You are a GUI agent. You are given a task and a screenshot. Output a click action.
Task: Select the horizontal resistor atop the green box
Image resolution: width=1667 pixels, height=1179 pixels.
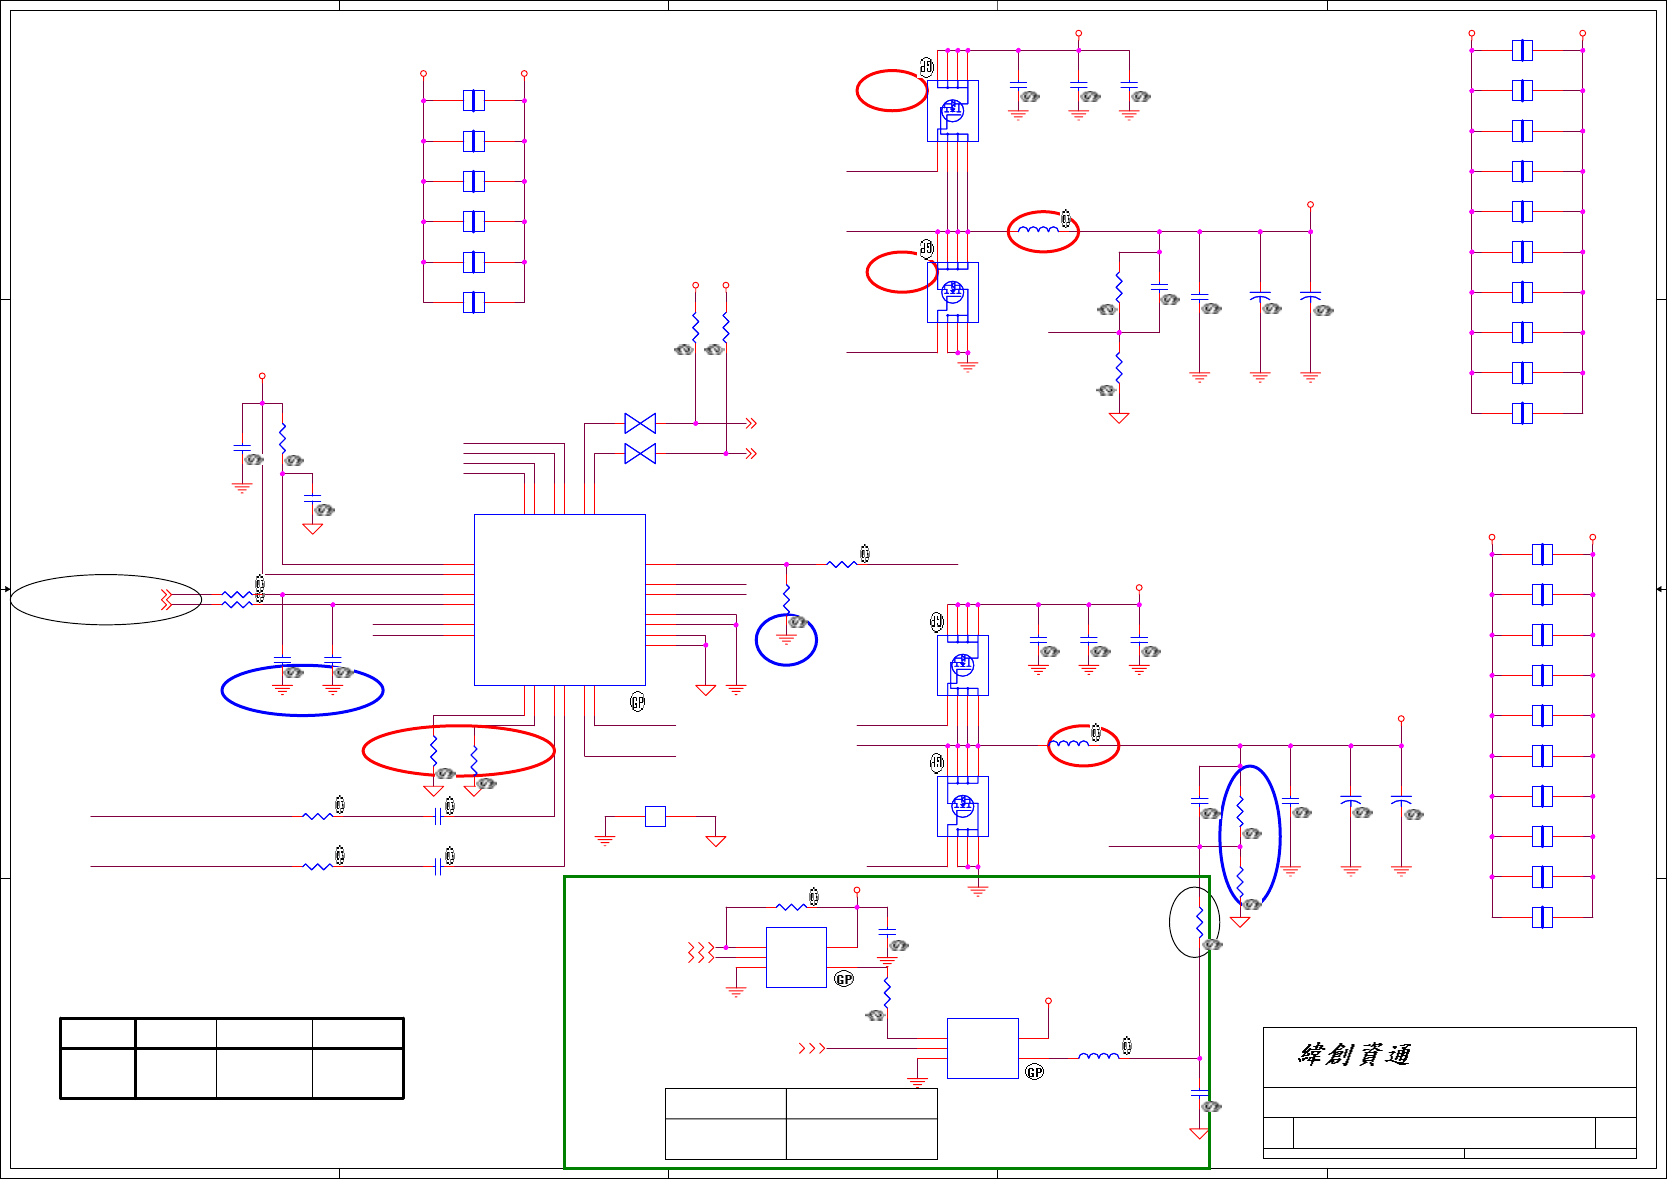pos(792,907)
